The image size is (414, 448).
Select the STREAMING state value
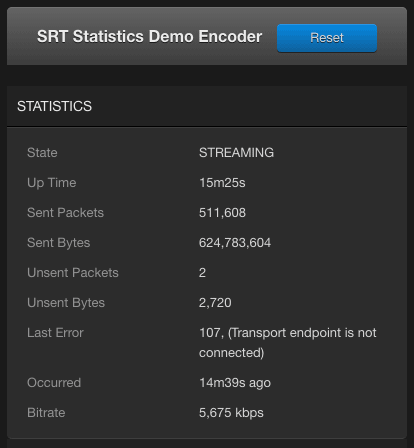point(236,153)
